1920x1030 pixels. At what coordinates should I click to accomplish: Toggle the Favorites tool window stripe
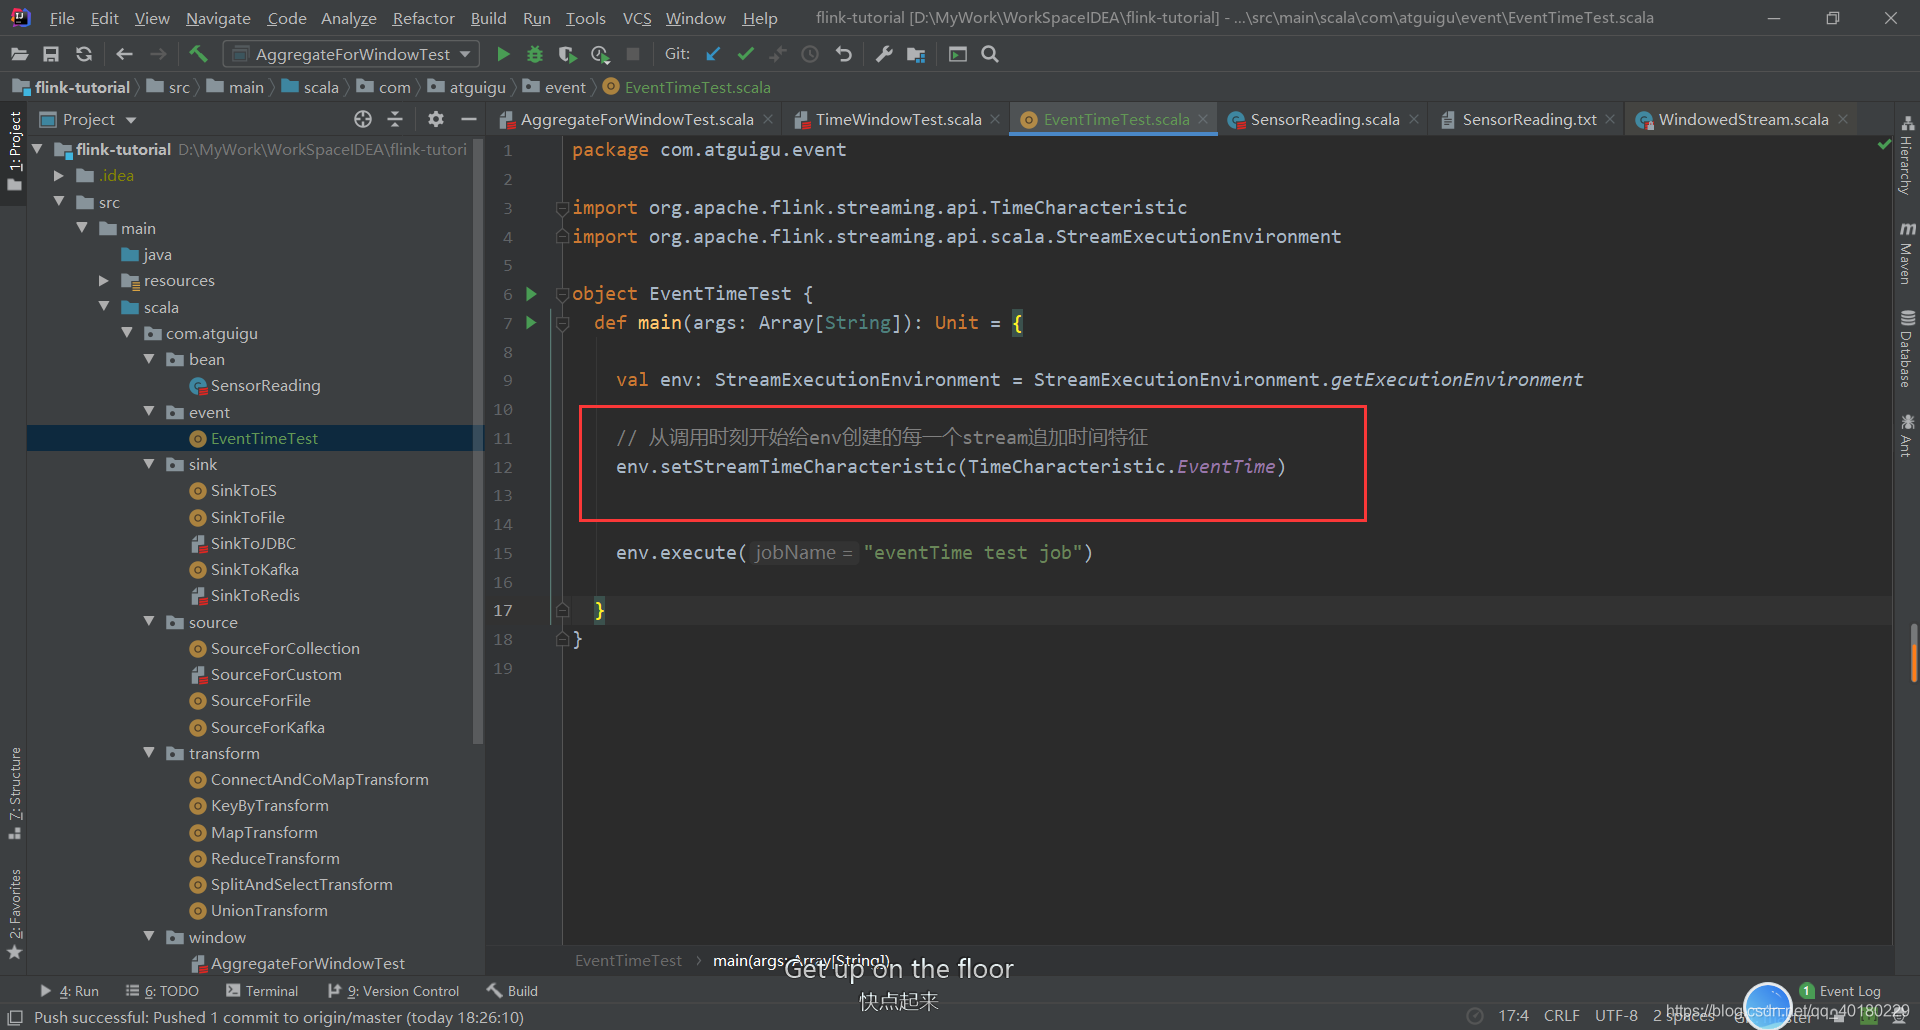pos(14,914)
